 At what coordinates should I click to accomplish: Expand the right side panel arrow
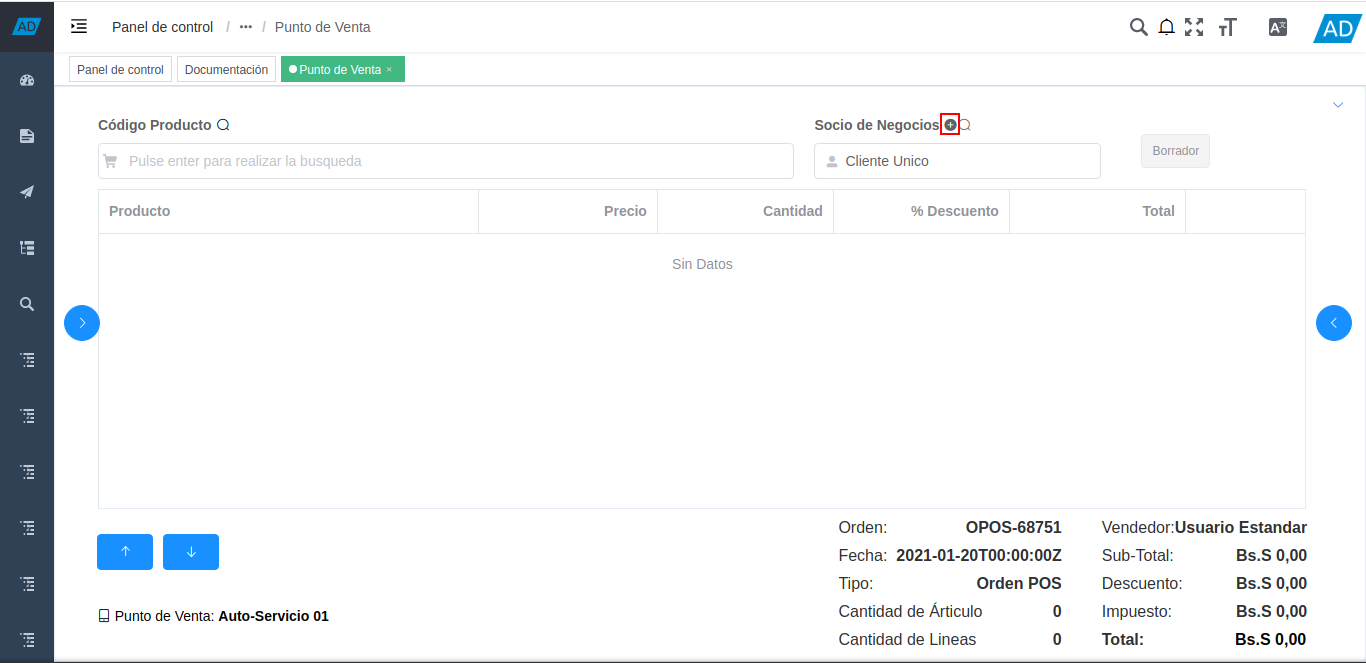pos(1334,323)
